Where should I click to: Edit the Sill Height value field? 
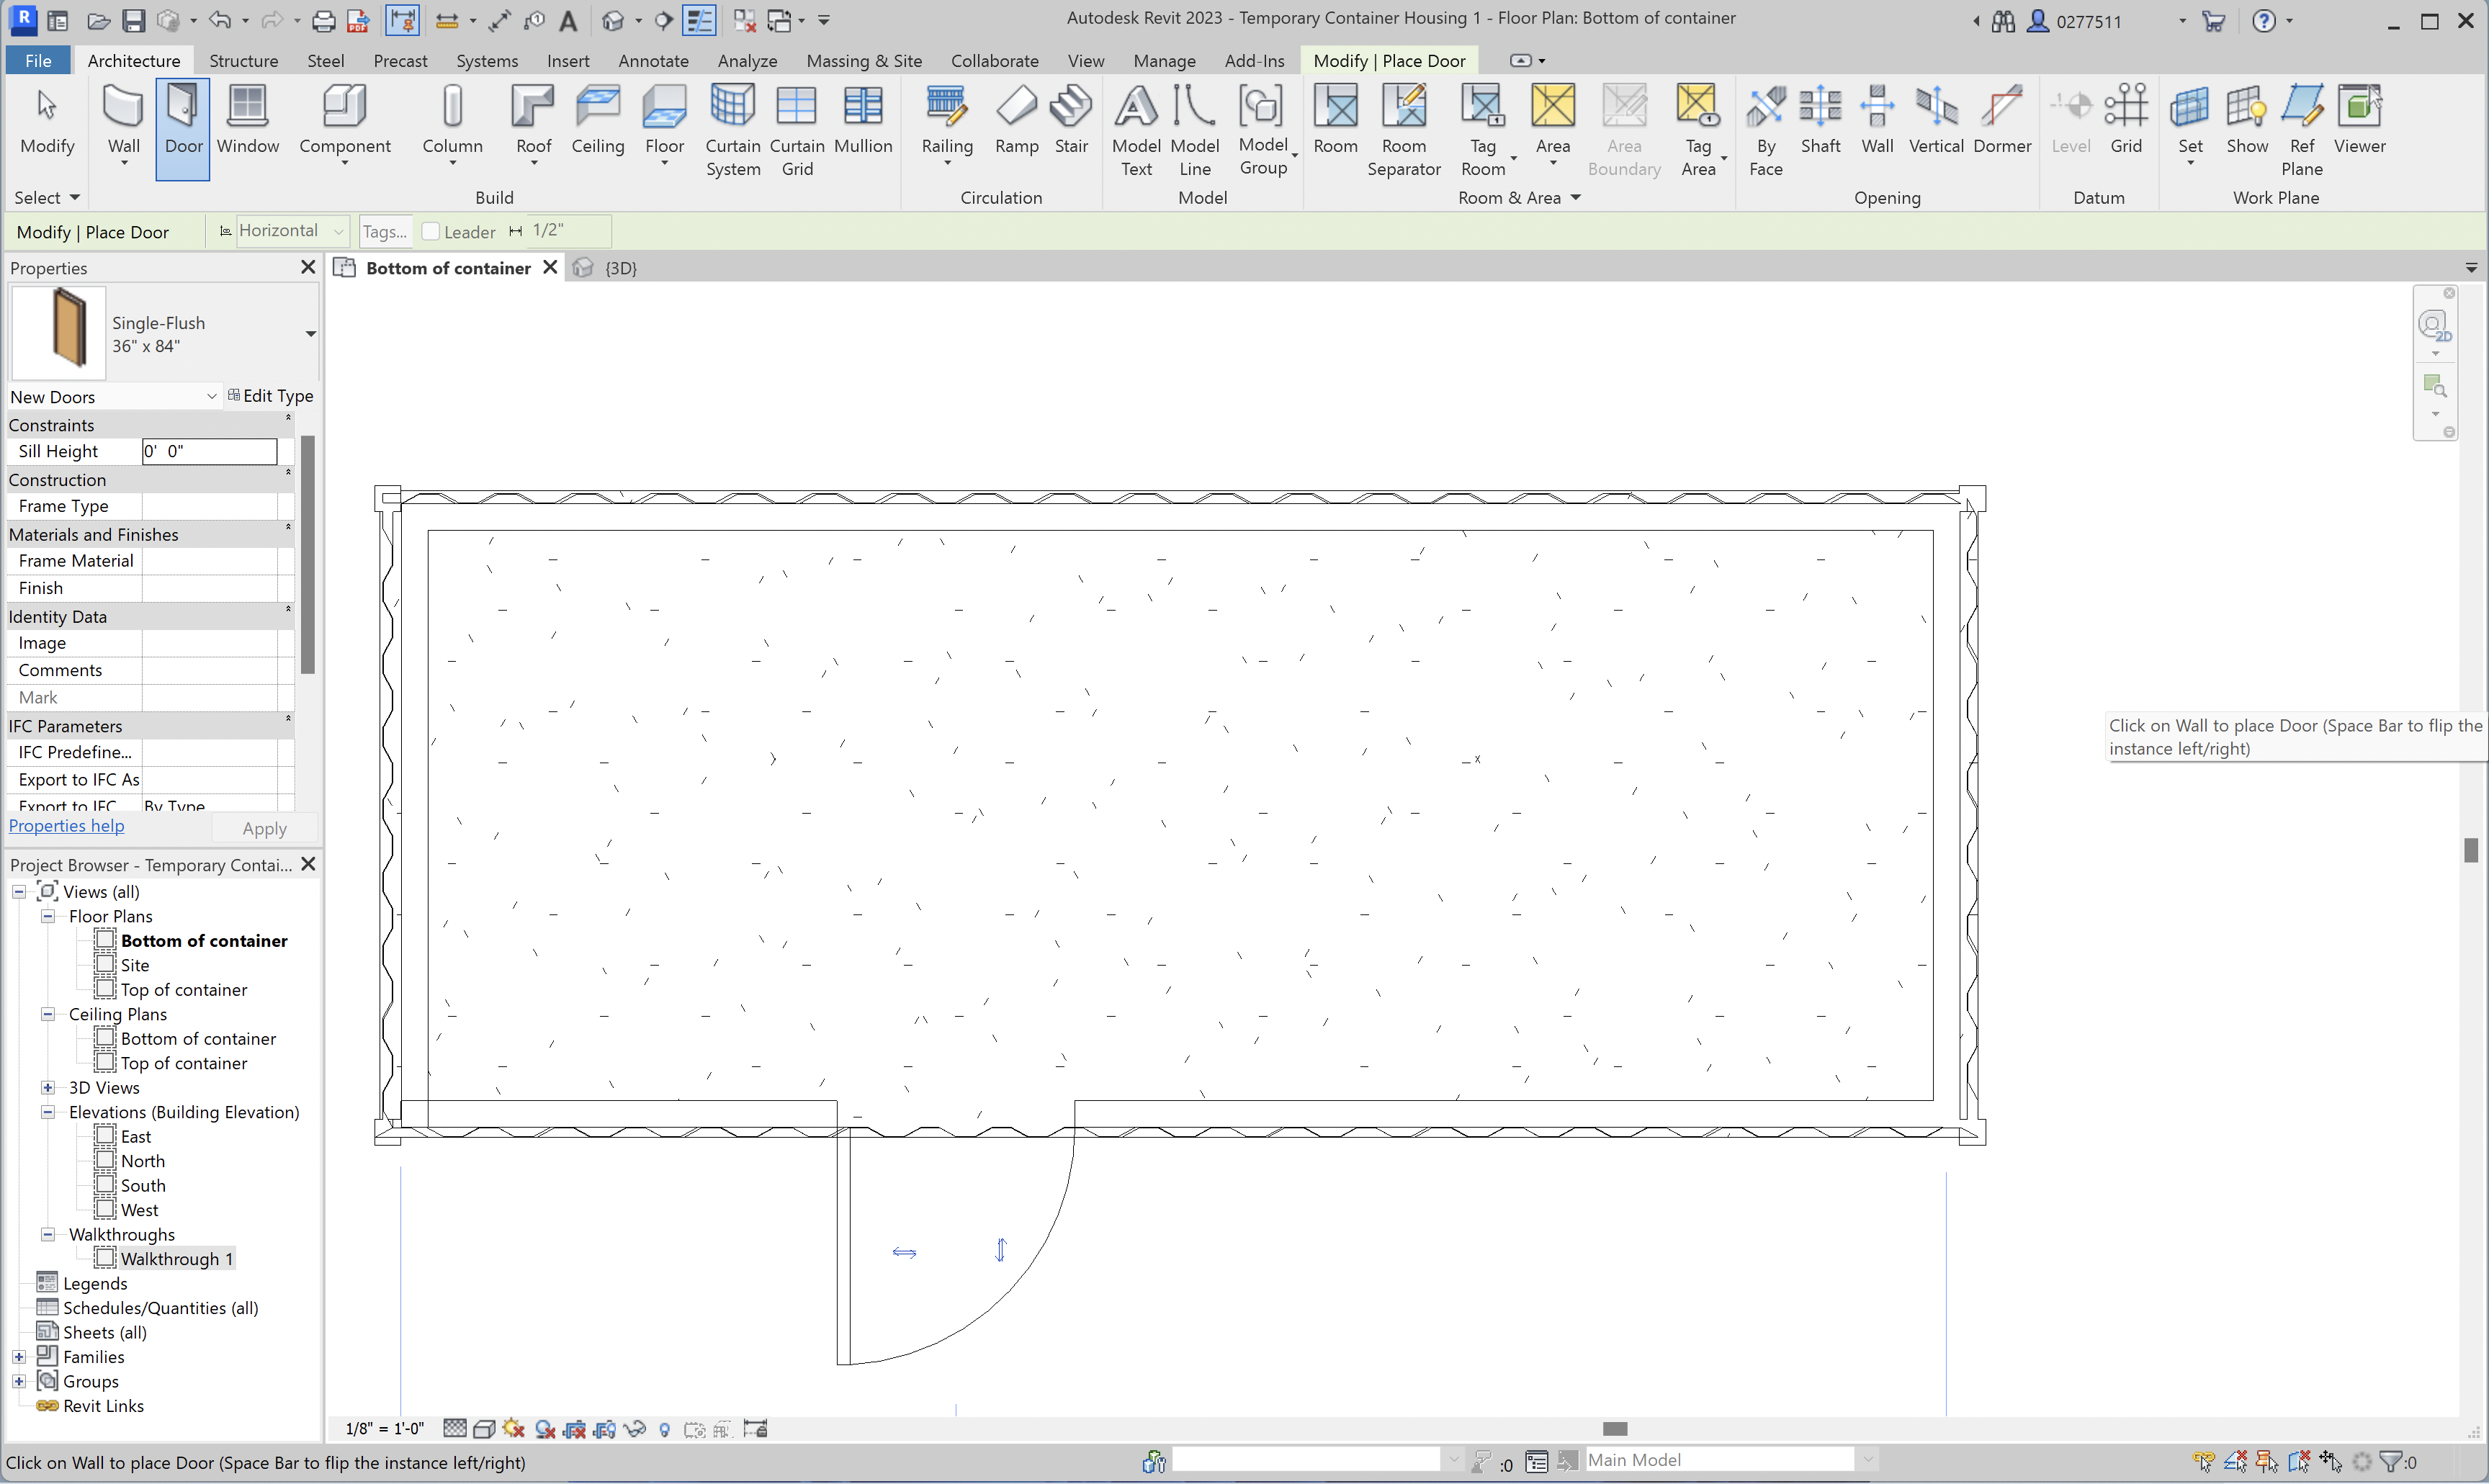(x=208, y=451)
